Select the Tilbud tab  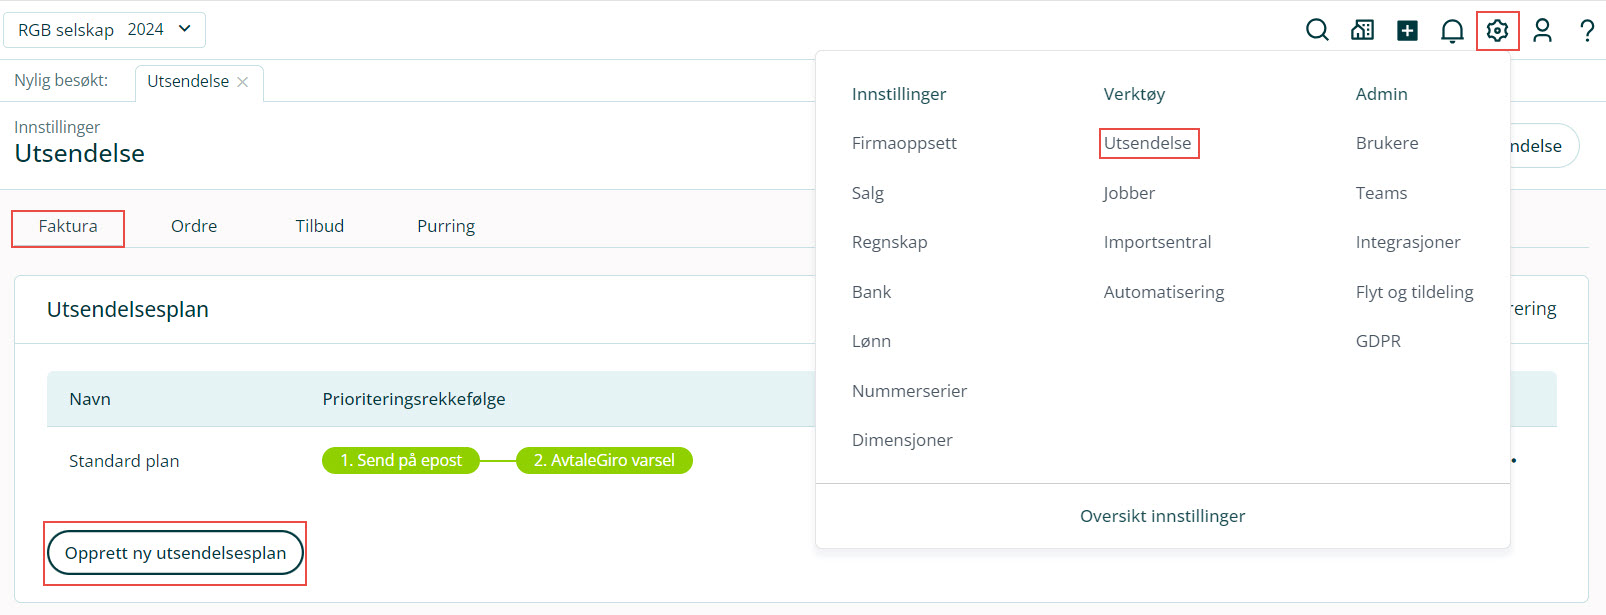[320, 226]
